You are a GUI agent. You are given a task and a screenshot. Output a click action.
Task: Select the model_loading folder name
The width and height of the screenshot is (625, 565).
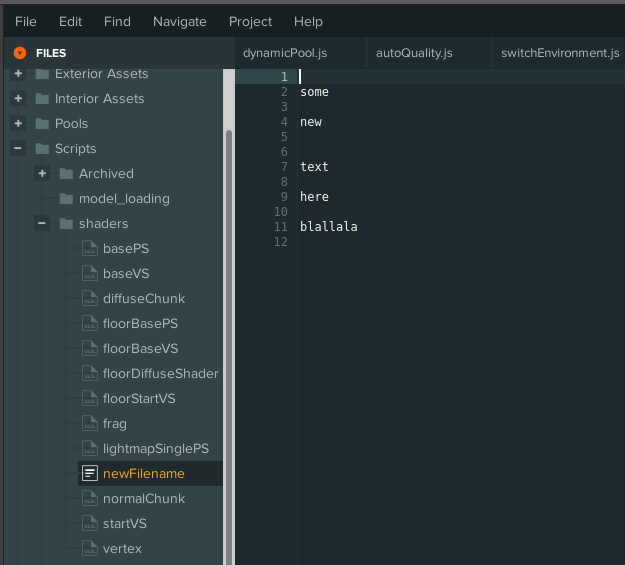(124, 199)
